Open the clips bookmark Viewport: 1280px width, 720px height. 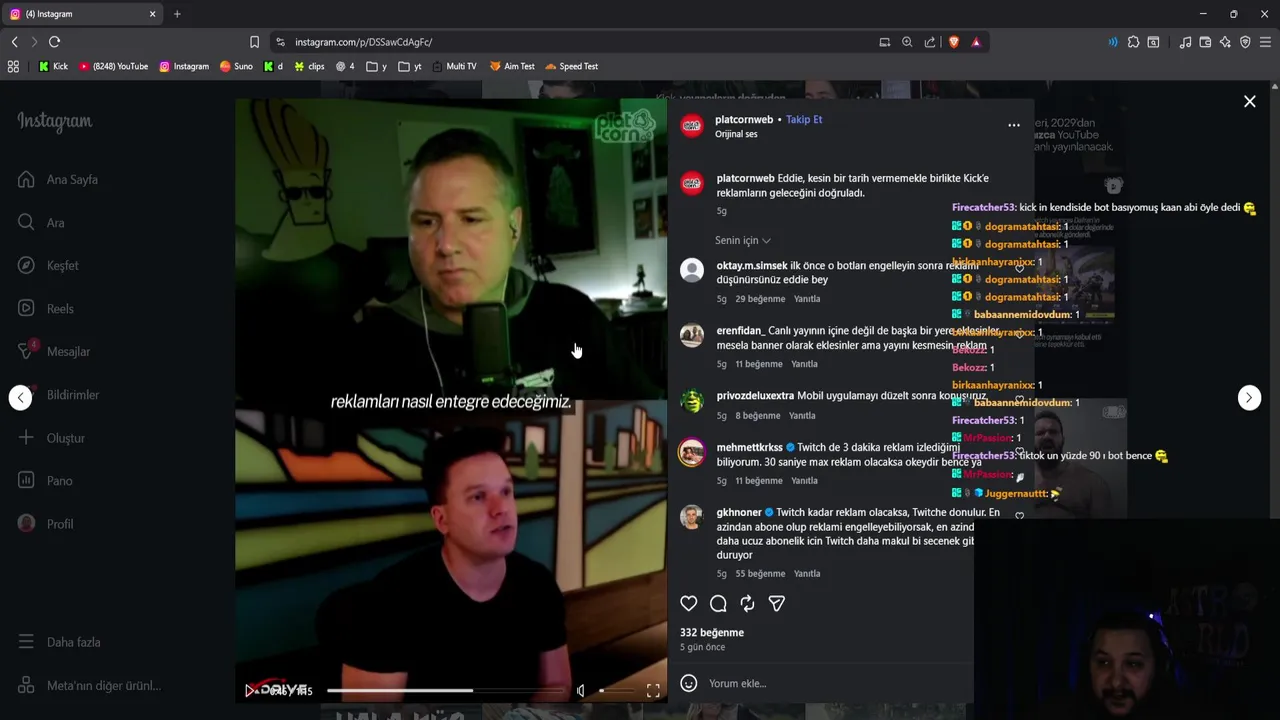(x=309, y=67)
